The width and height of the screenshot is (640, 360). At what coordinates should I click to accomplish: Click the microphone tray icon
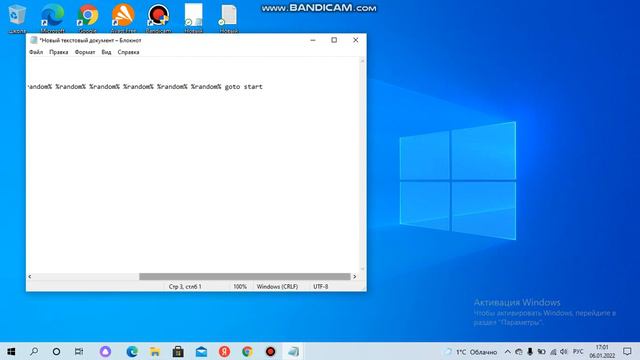pyautogui.click(x=530, y=352)
